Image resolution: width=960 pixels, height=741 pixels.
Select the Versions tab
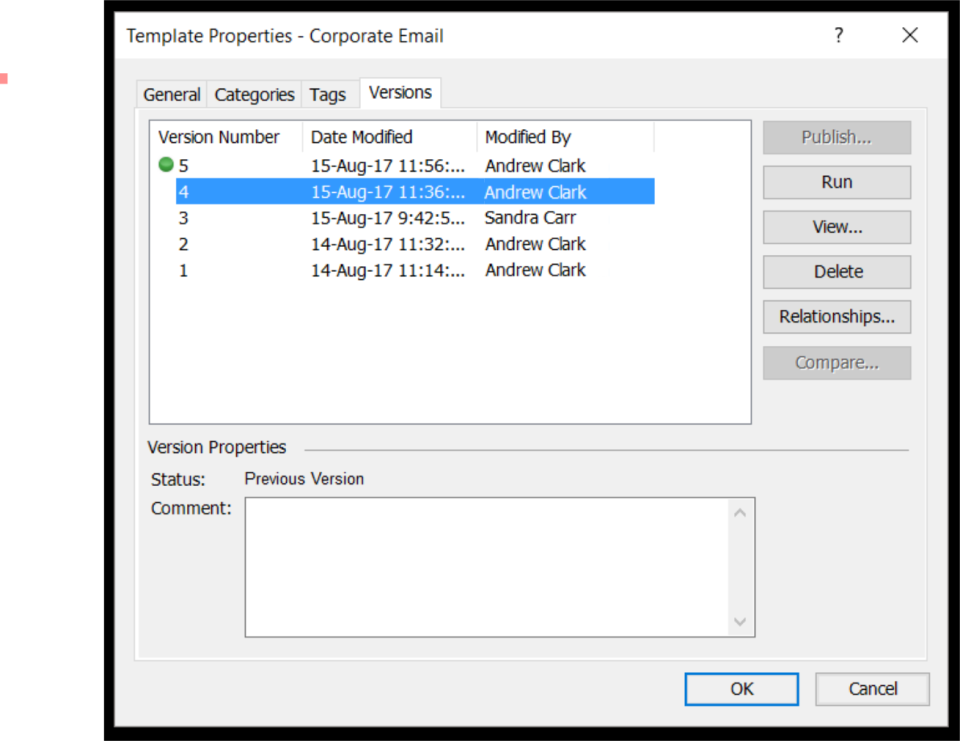pos(399,92)
